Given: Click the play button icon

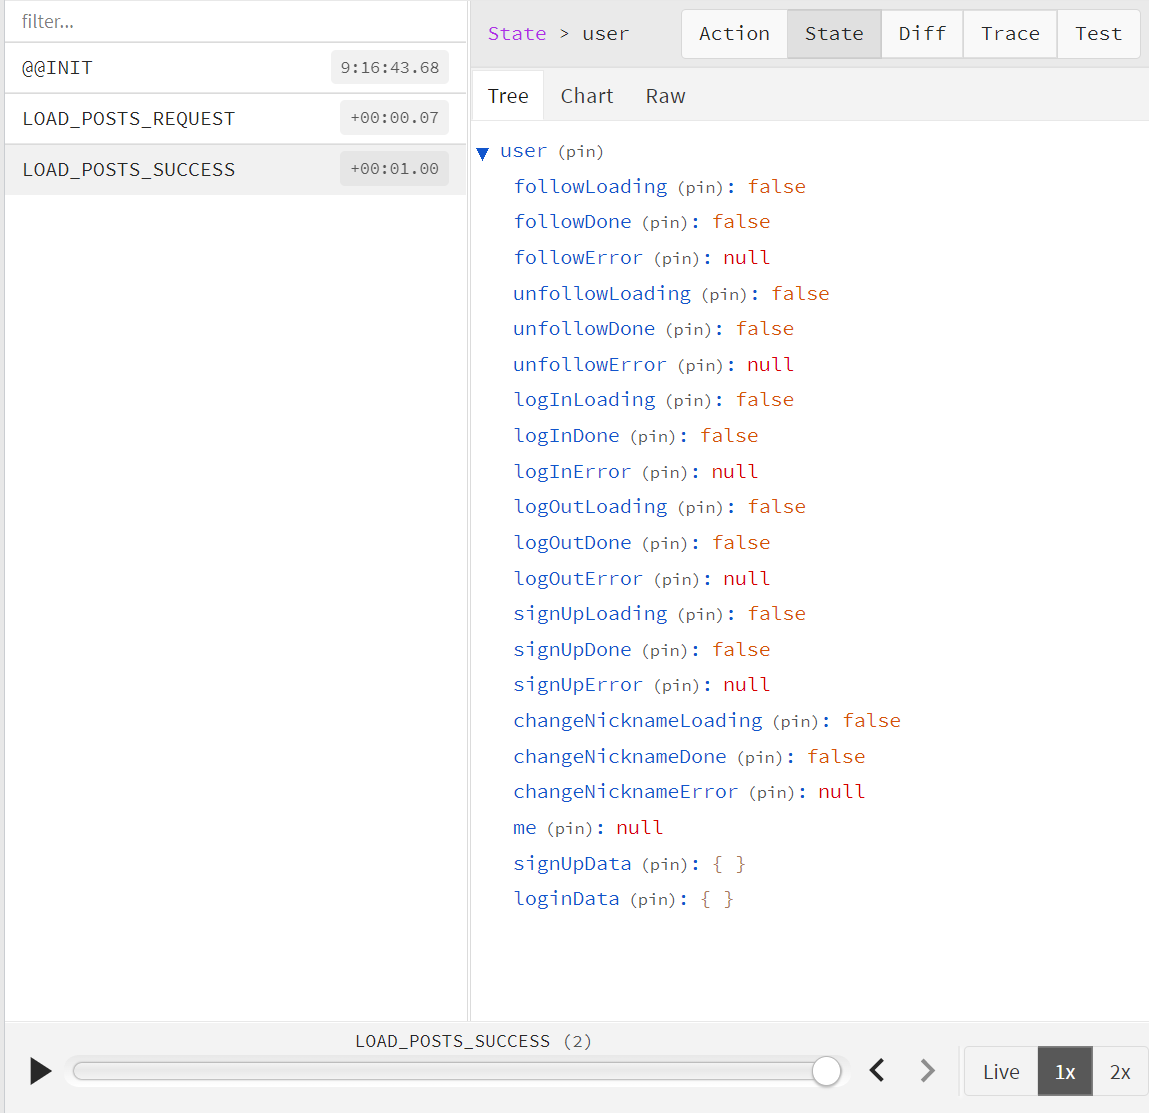Looking at the screenshot, I should pyautogui.click(x=40, y=1071).
